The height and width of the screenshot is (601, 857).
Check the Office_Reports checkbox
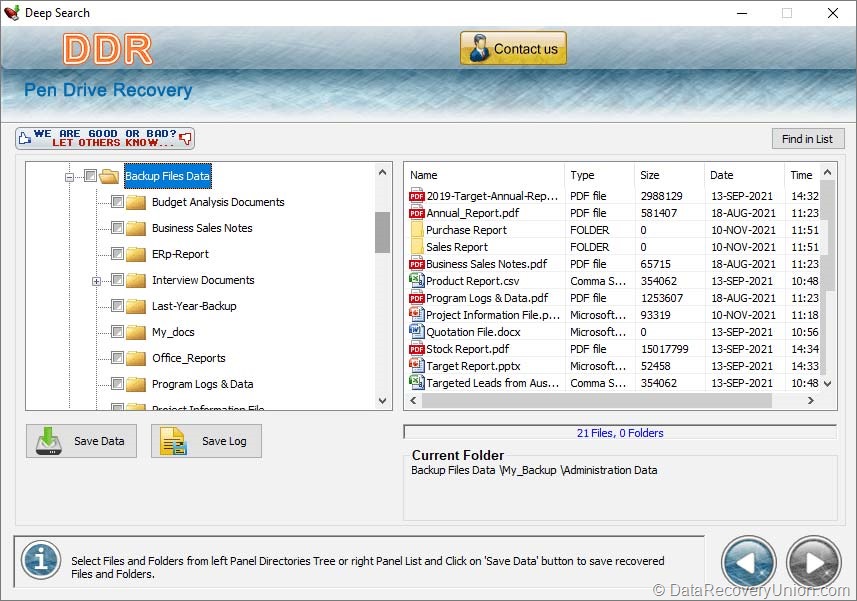[x=117, y=358]
